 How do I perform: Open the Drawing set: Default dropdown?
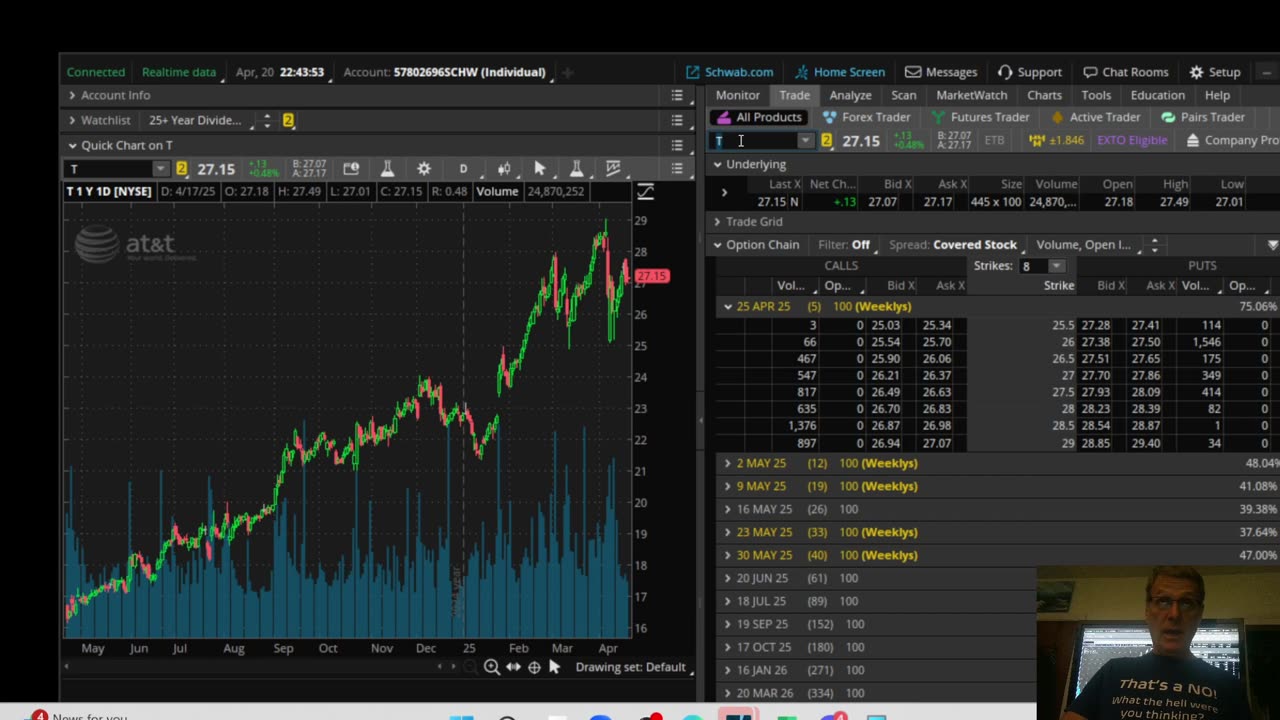(x=634, y=667)
